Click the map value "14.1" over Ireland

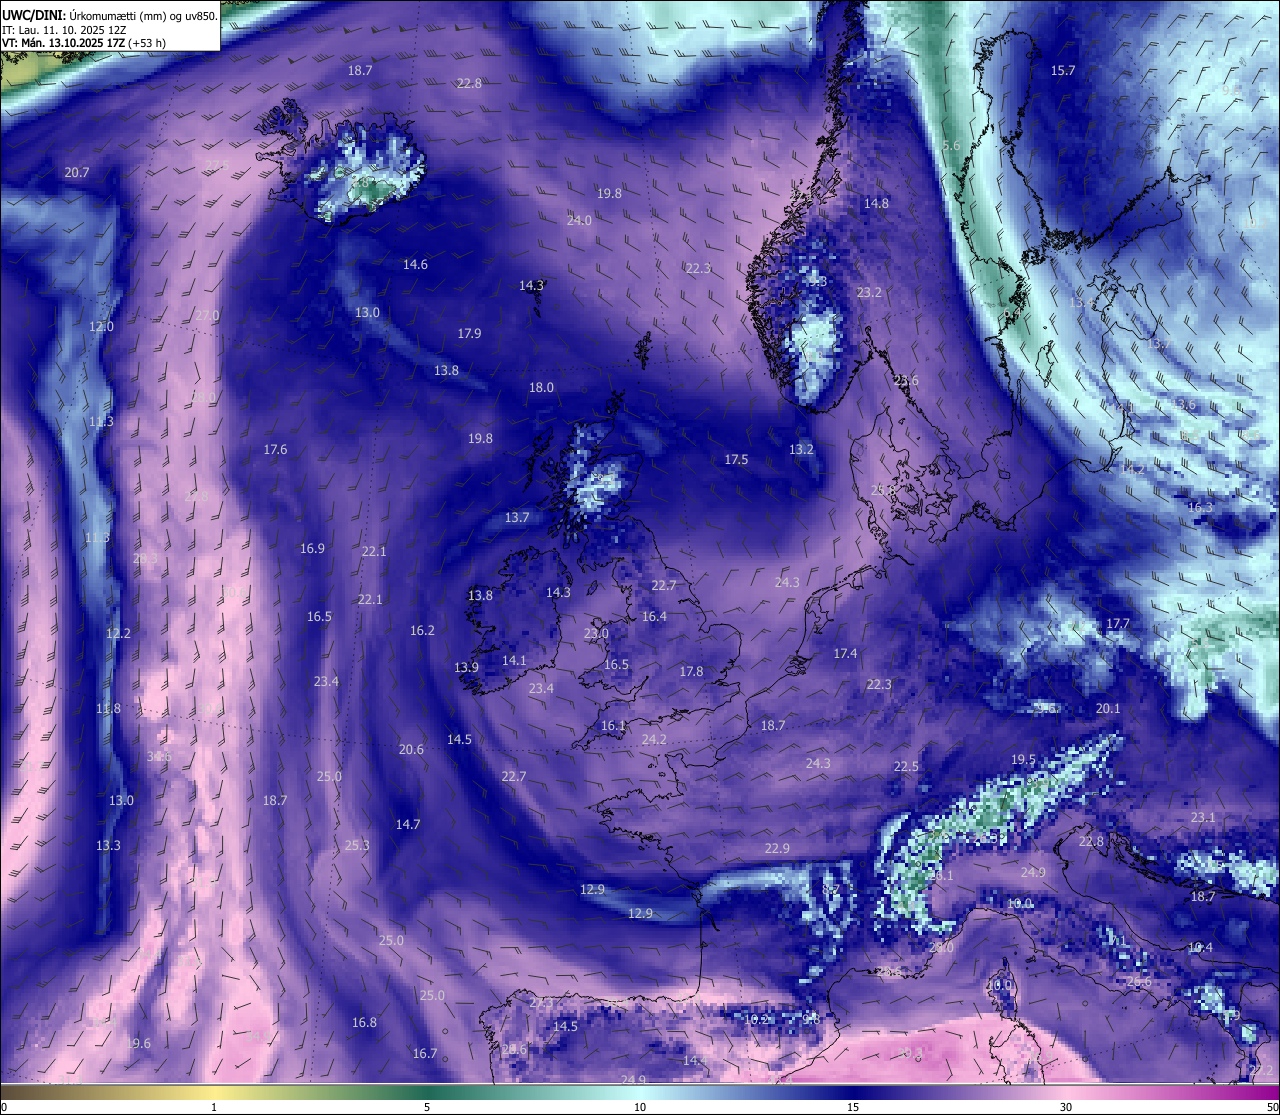(514, 661)
